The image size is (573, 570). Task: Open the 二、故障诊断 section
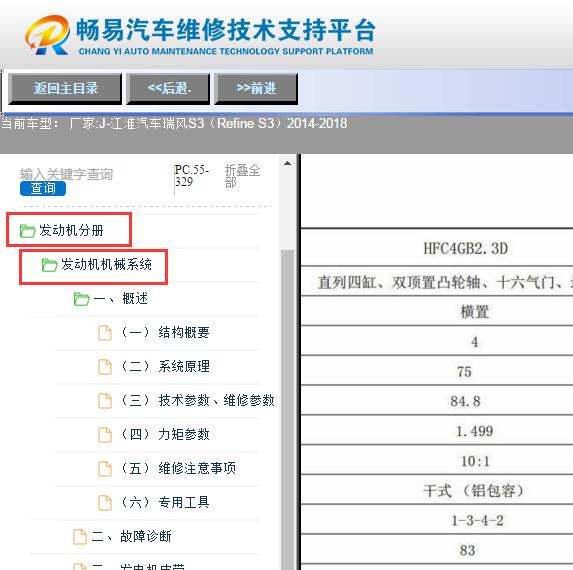(131, 536)
